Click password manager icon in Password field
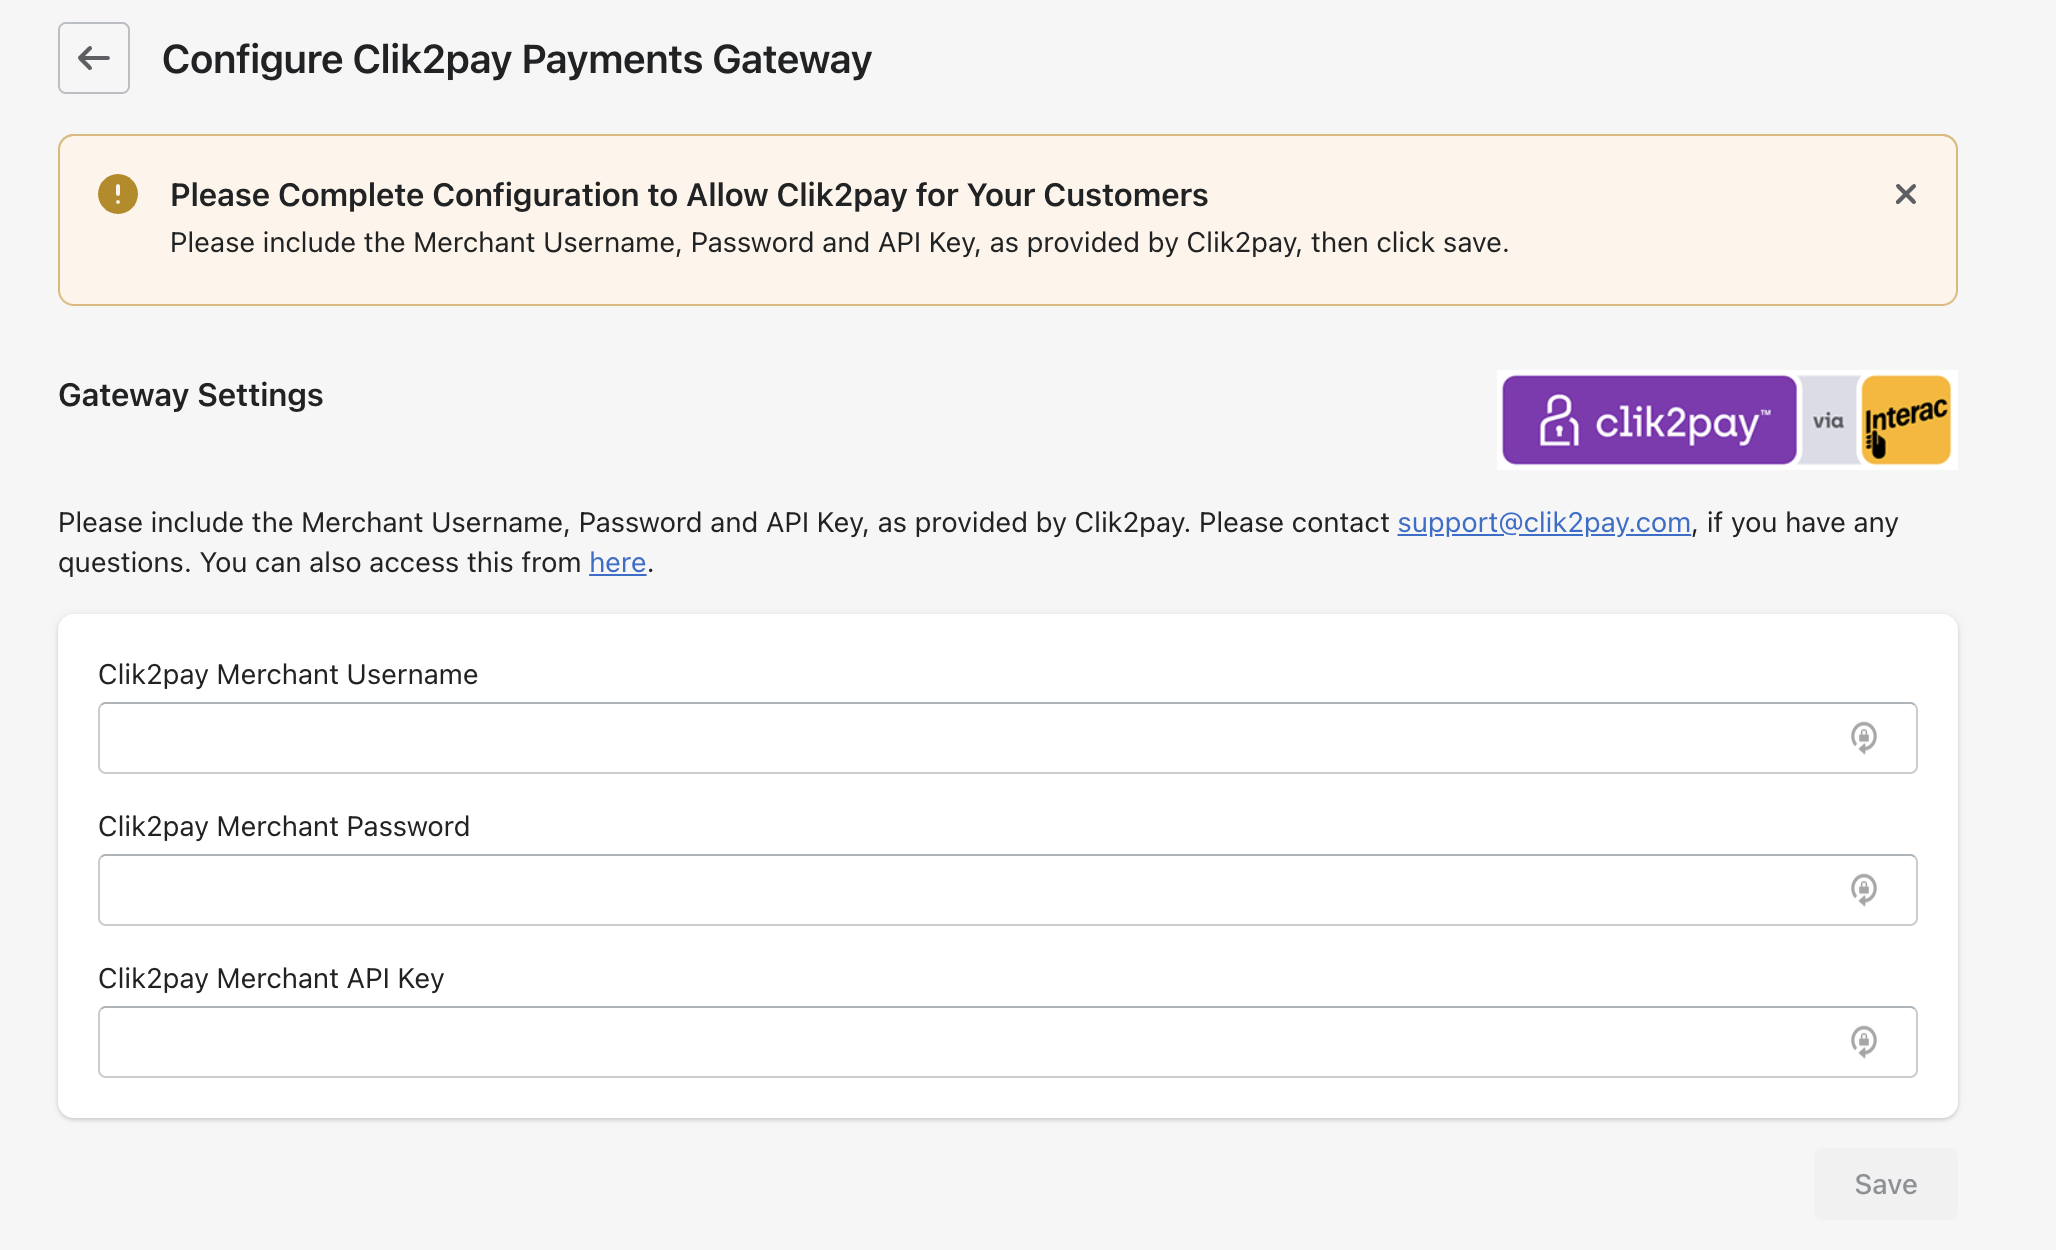Image resolution: width=2056 pixels, height=1250 pixels. coord(1863,890)
